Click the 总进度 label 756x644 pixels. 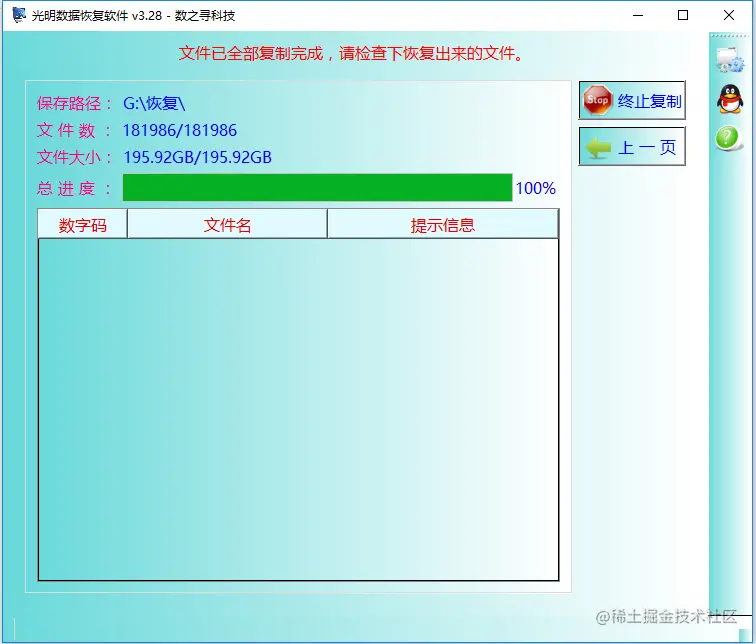point(74,188)
